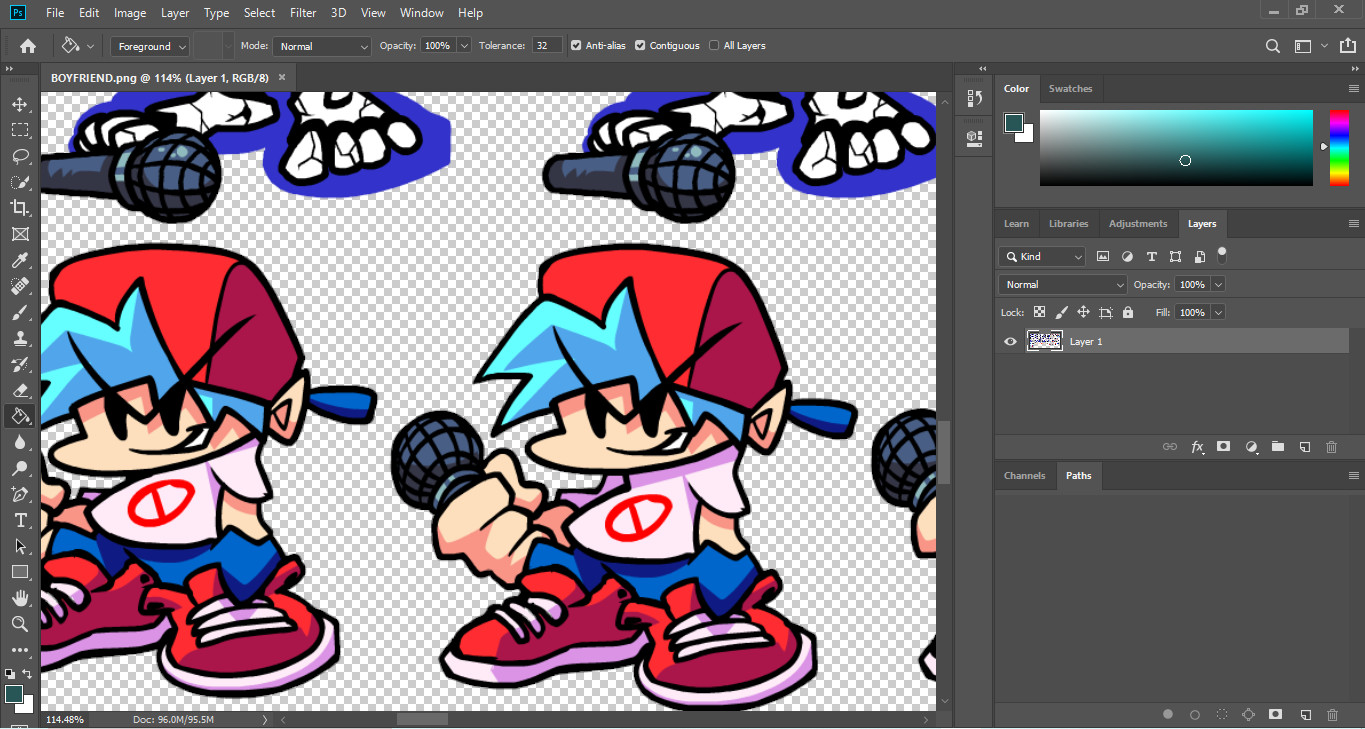This screenshot has width=1365, height=729.
Task: Select the Lasso tool
Action: pyautogui.click(x=20, y=156)
